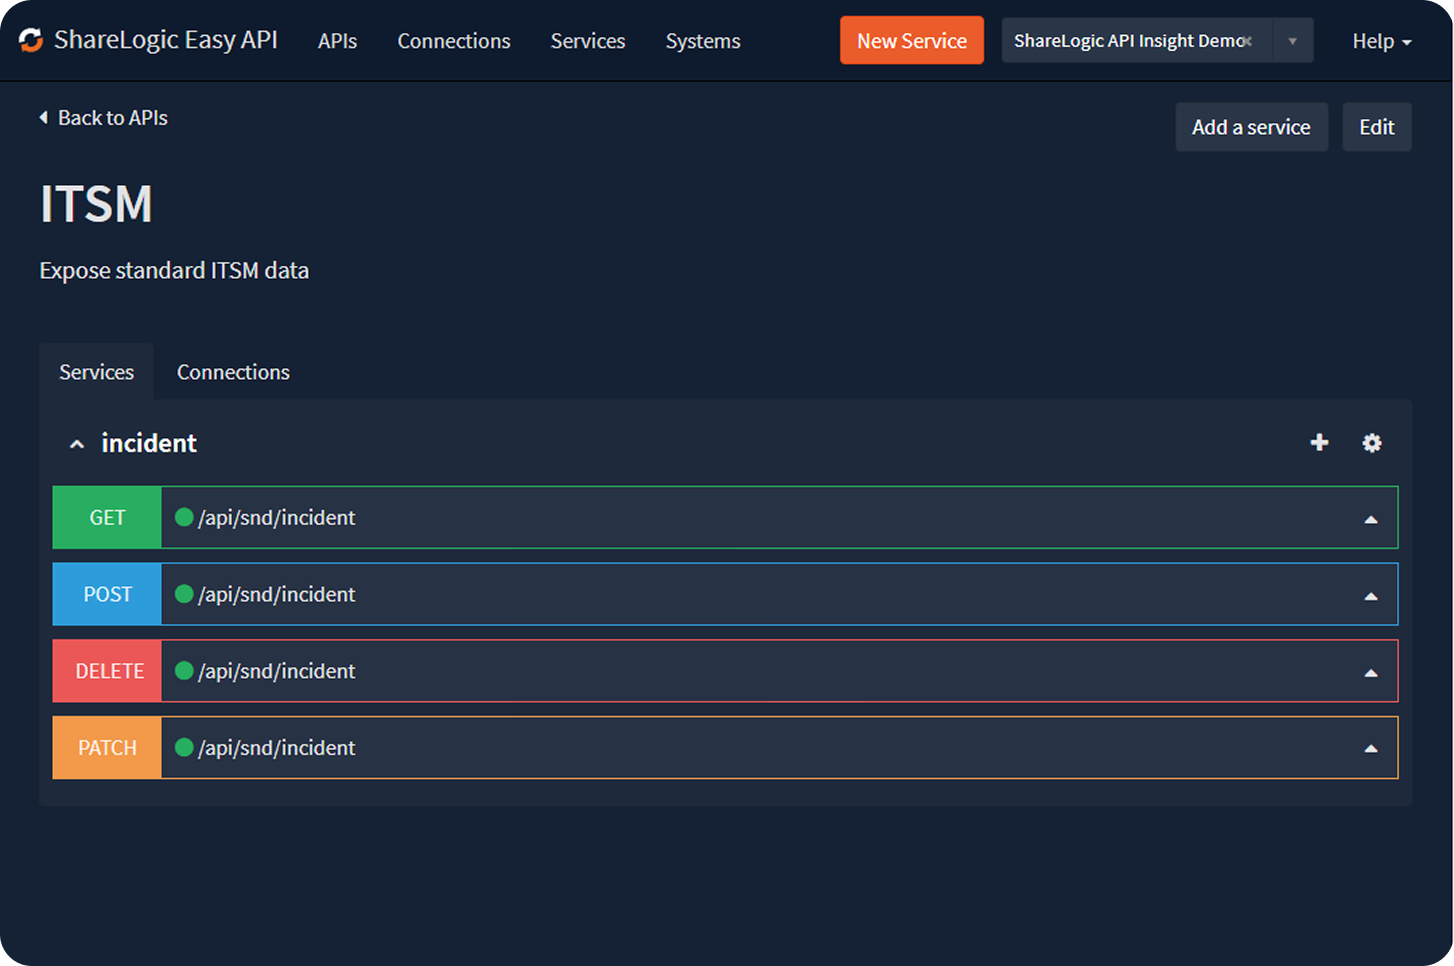1454x966 pixels.
Task: Select the PATCH /api/snd/incident path text
Action: click(277, 748)
